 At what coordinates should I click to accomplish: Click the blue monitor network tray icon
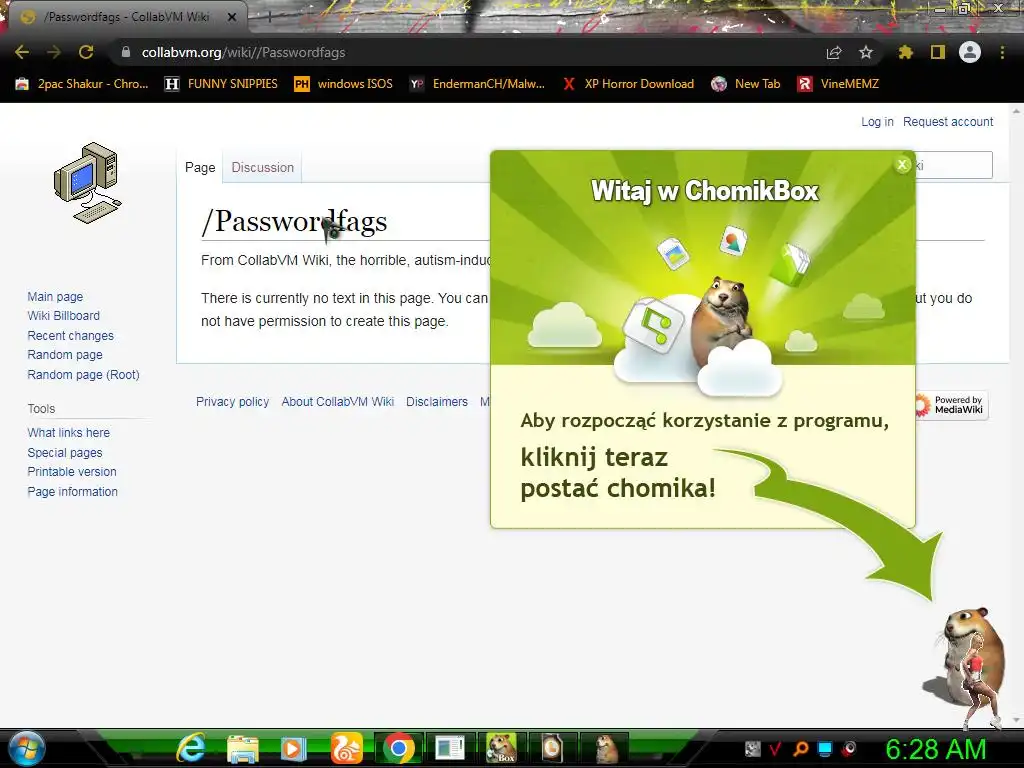825,748
